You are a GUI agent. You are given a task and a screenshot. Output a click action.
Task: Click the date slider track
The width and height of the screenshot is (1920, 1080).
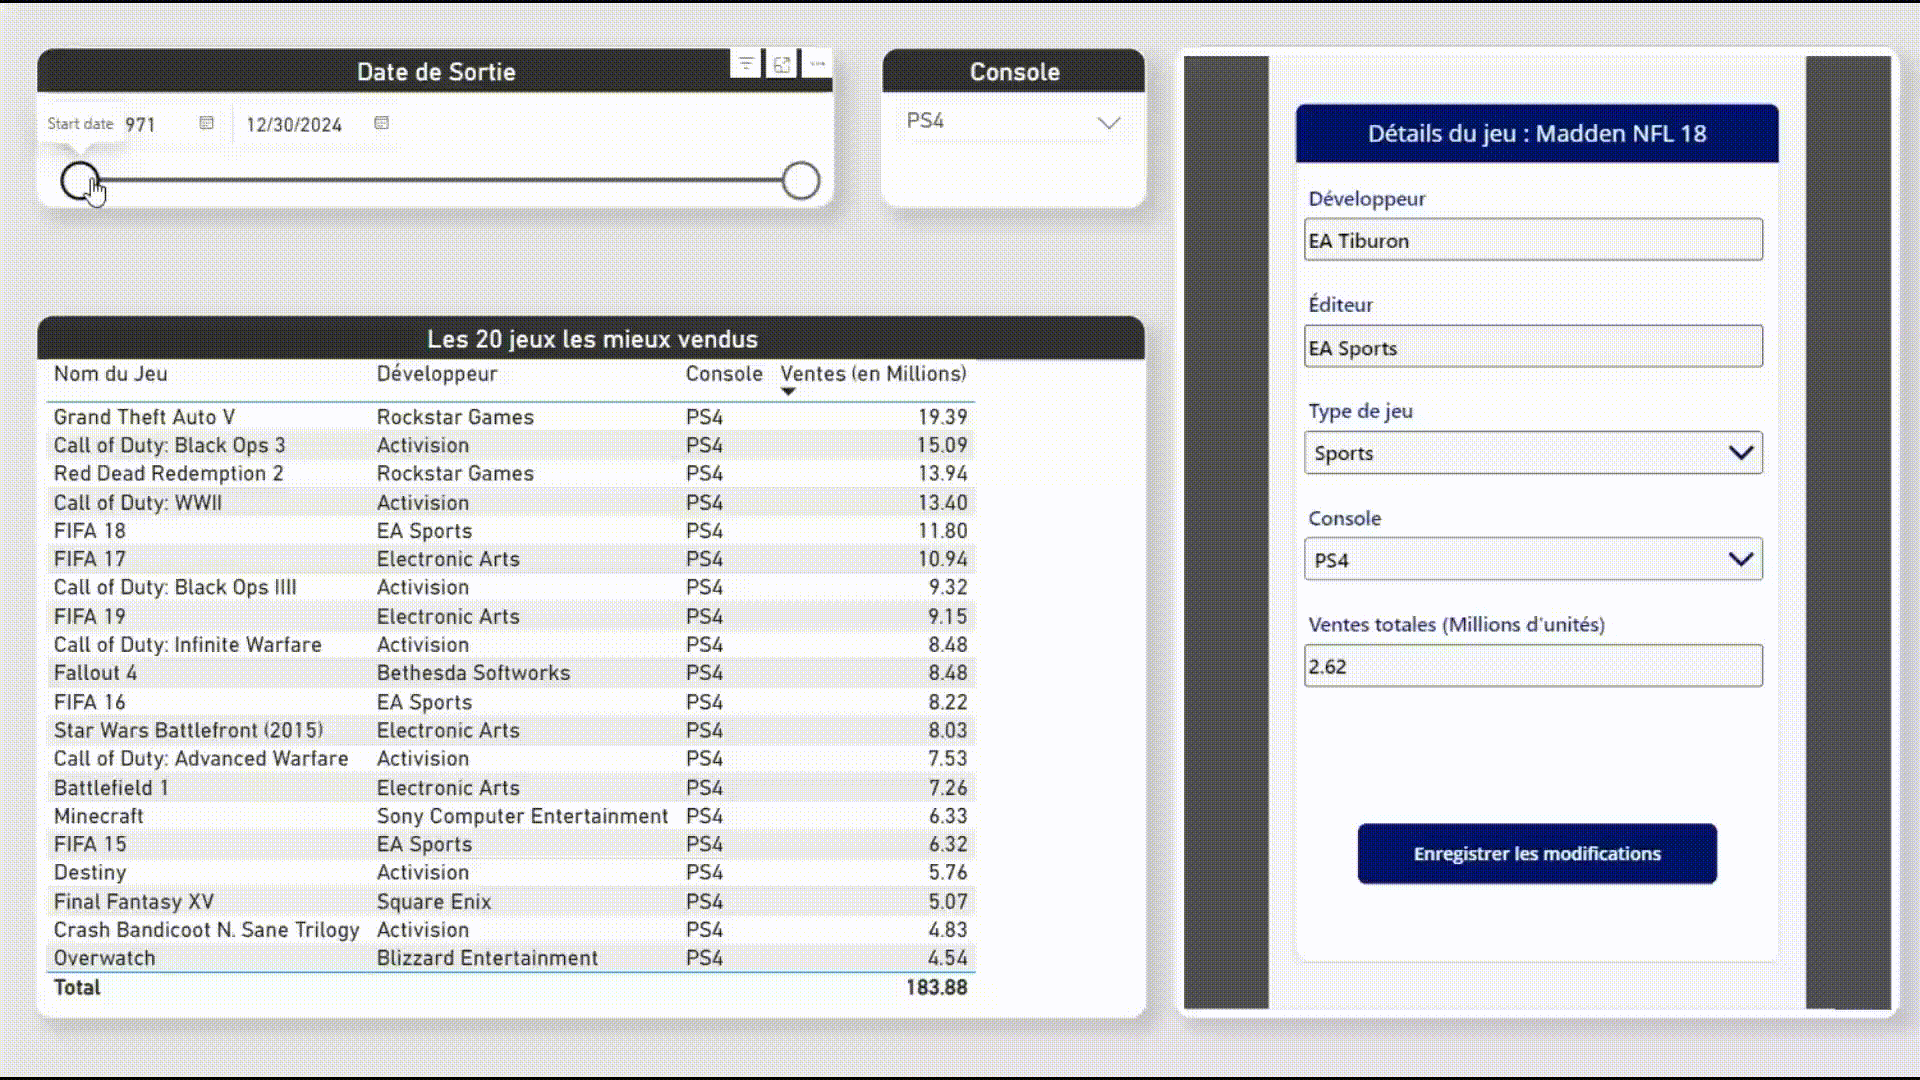(x=440, y=181)
